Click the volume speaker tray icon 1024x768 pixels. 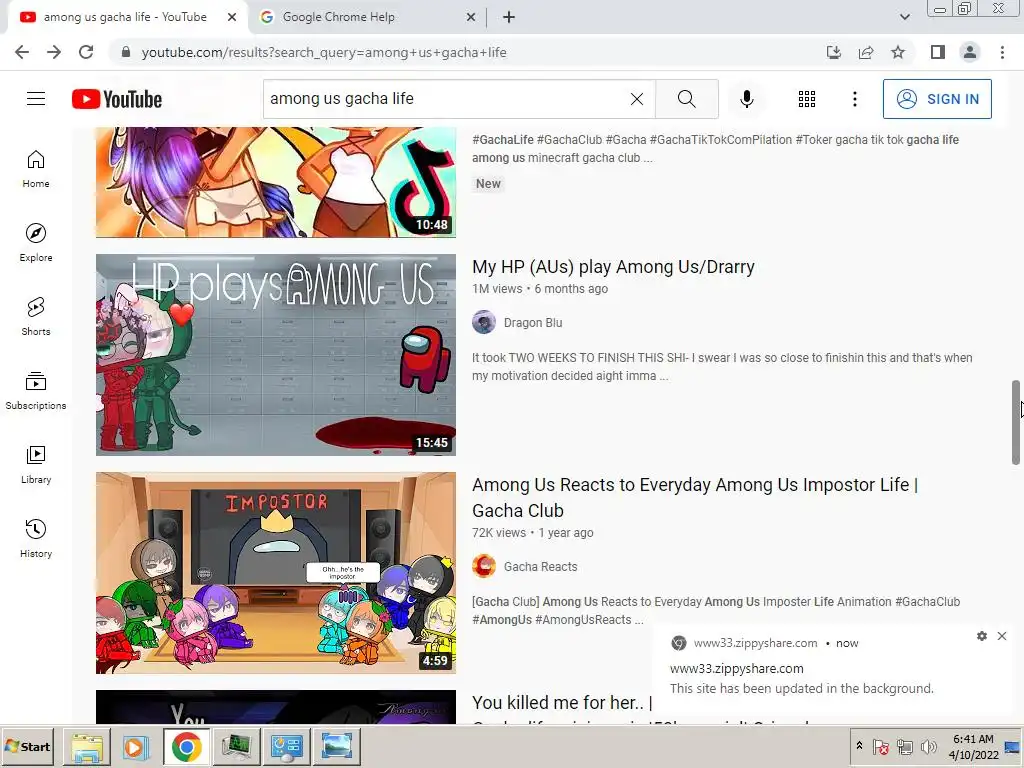928,746
